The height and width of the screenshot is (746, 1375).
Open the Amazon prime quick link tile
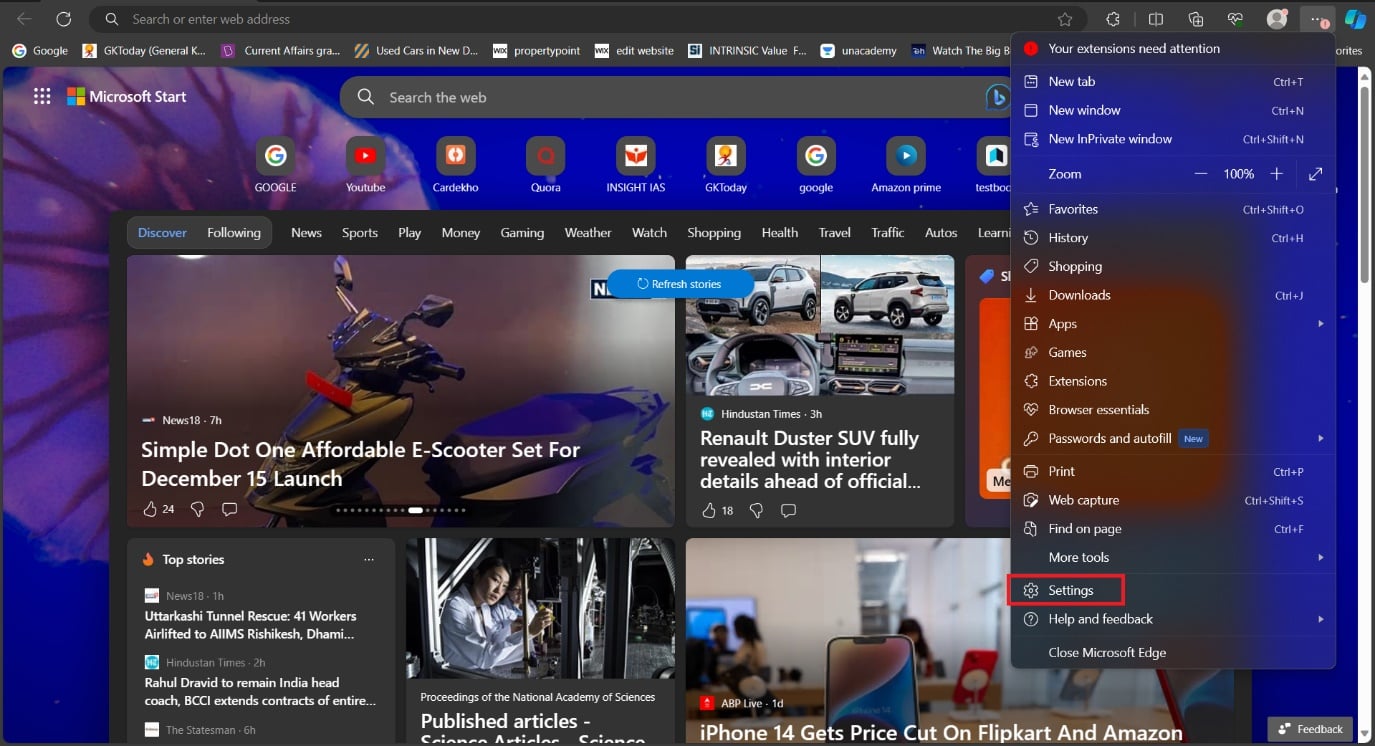pos(906,165)
